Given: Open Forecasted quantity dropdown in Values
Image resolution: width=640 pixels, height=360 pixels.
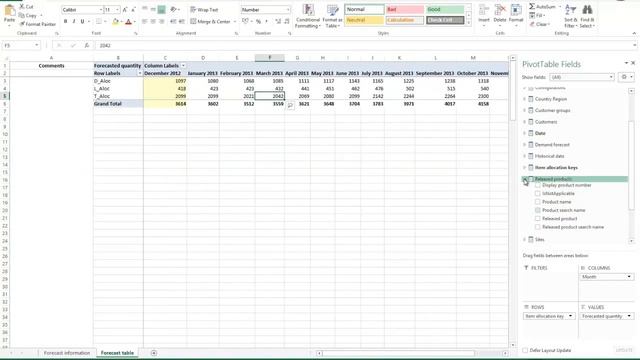Looking at the screenshot, I should tap(629, 316).
